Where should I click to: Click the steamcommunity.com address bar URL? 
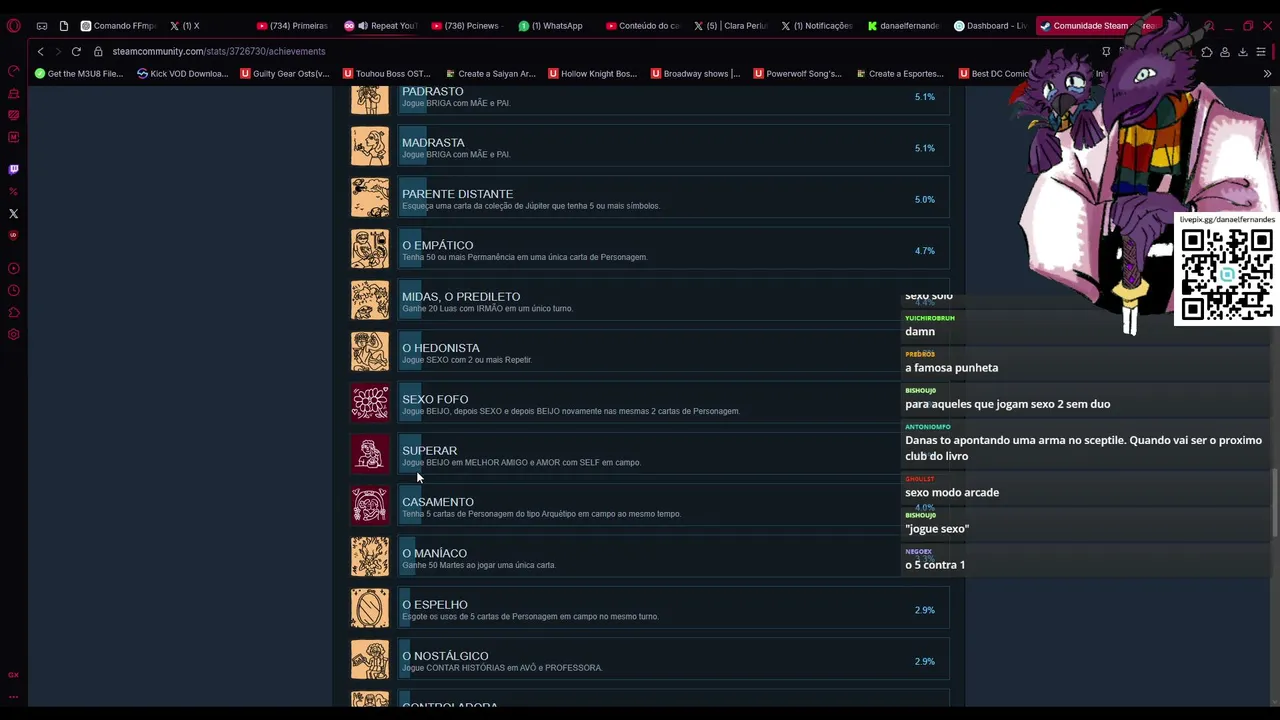coord(219,51)
